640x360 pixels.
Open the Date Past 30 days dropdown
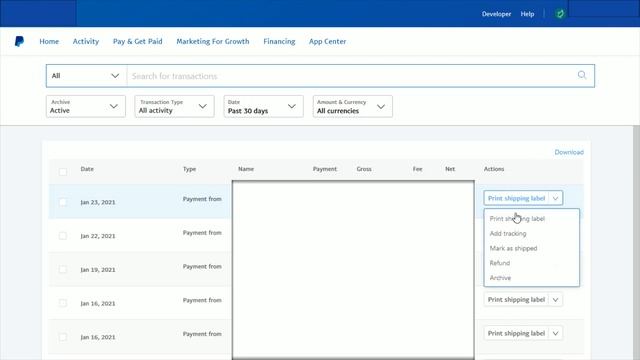pyautogui.click(x=263, y=106)
